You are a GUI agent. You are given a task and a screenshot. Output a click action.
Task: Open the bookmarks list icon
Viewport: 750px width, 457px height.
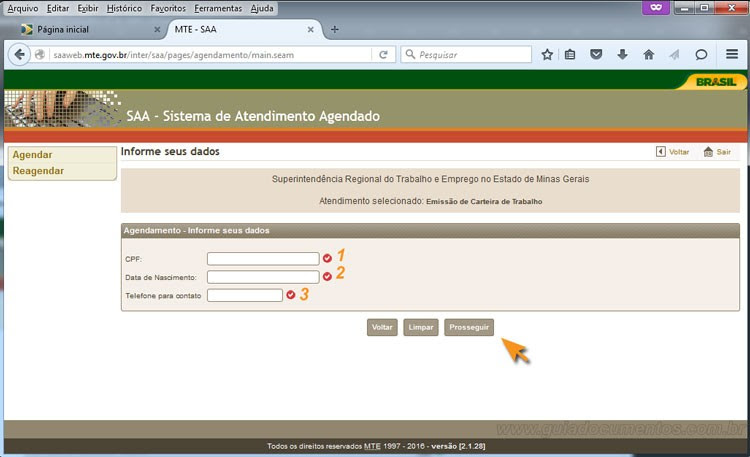click(570, 55)
